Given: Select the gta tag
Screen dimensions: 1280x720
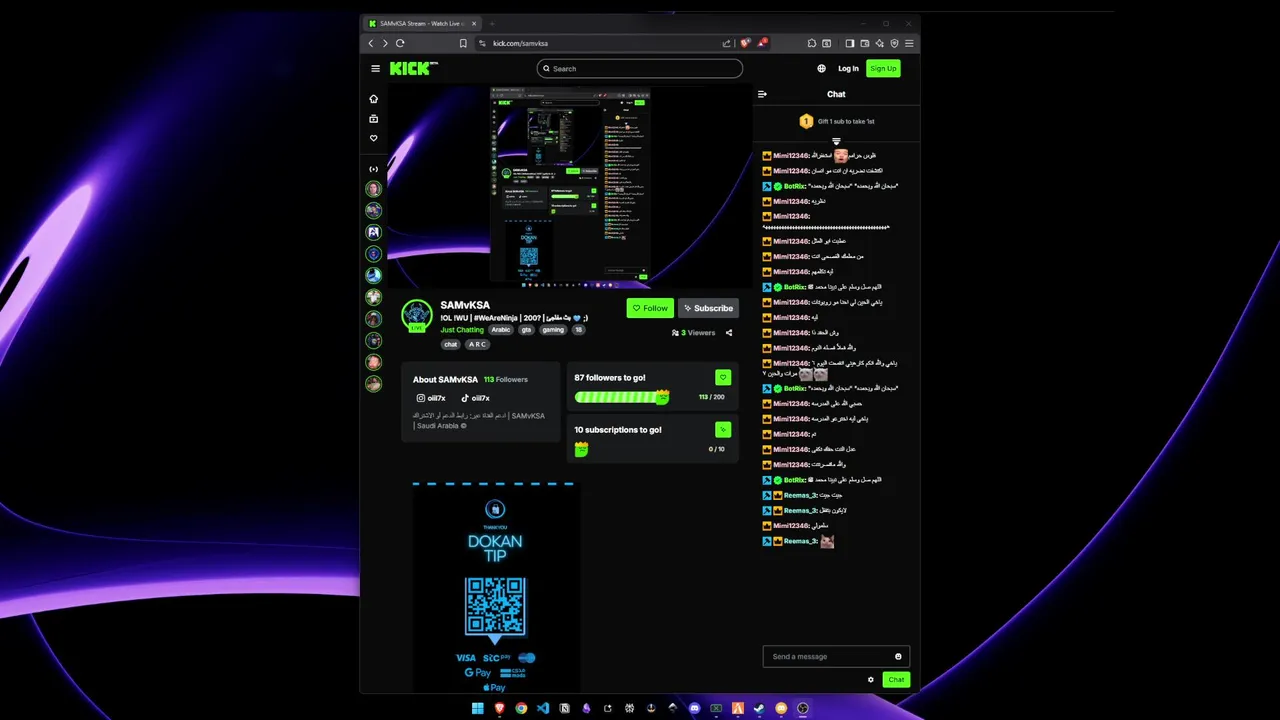Looking at the screenshot, I should click(527, 330).
